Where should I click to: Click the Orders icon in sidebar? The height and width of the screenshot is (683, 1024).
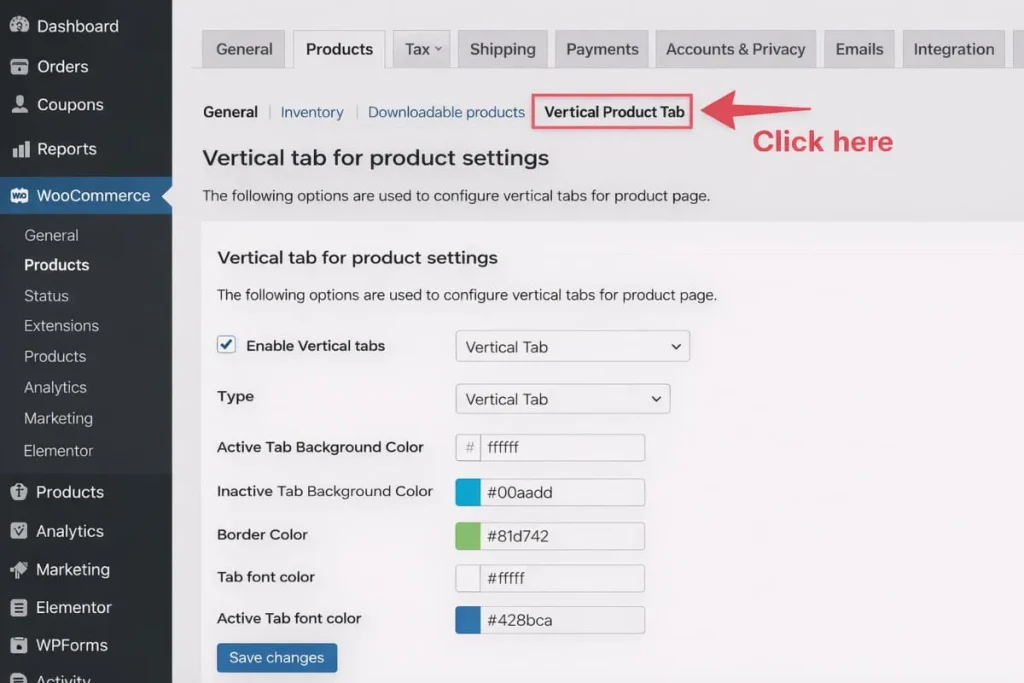click(19, 67)
